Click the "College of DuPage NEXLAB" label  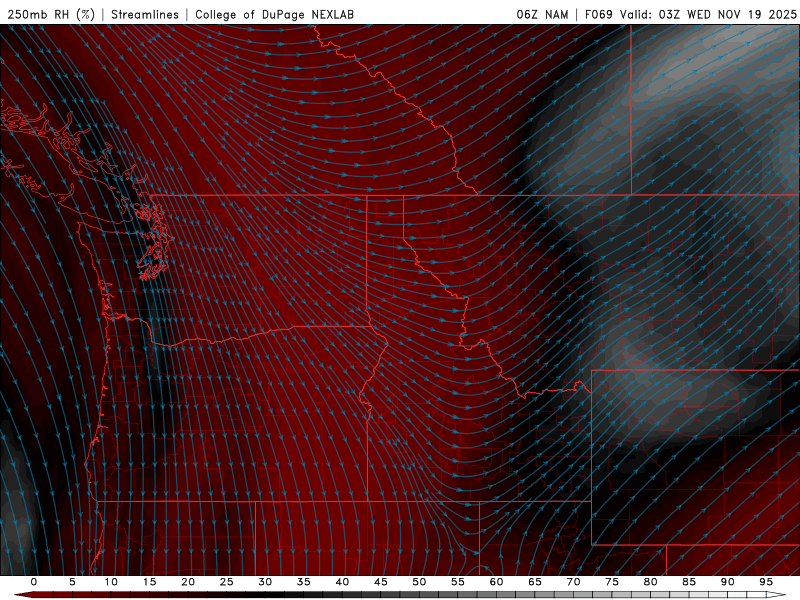(x=274, y=14)
